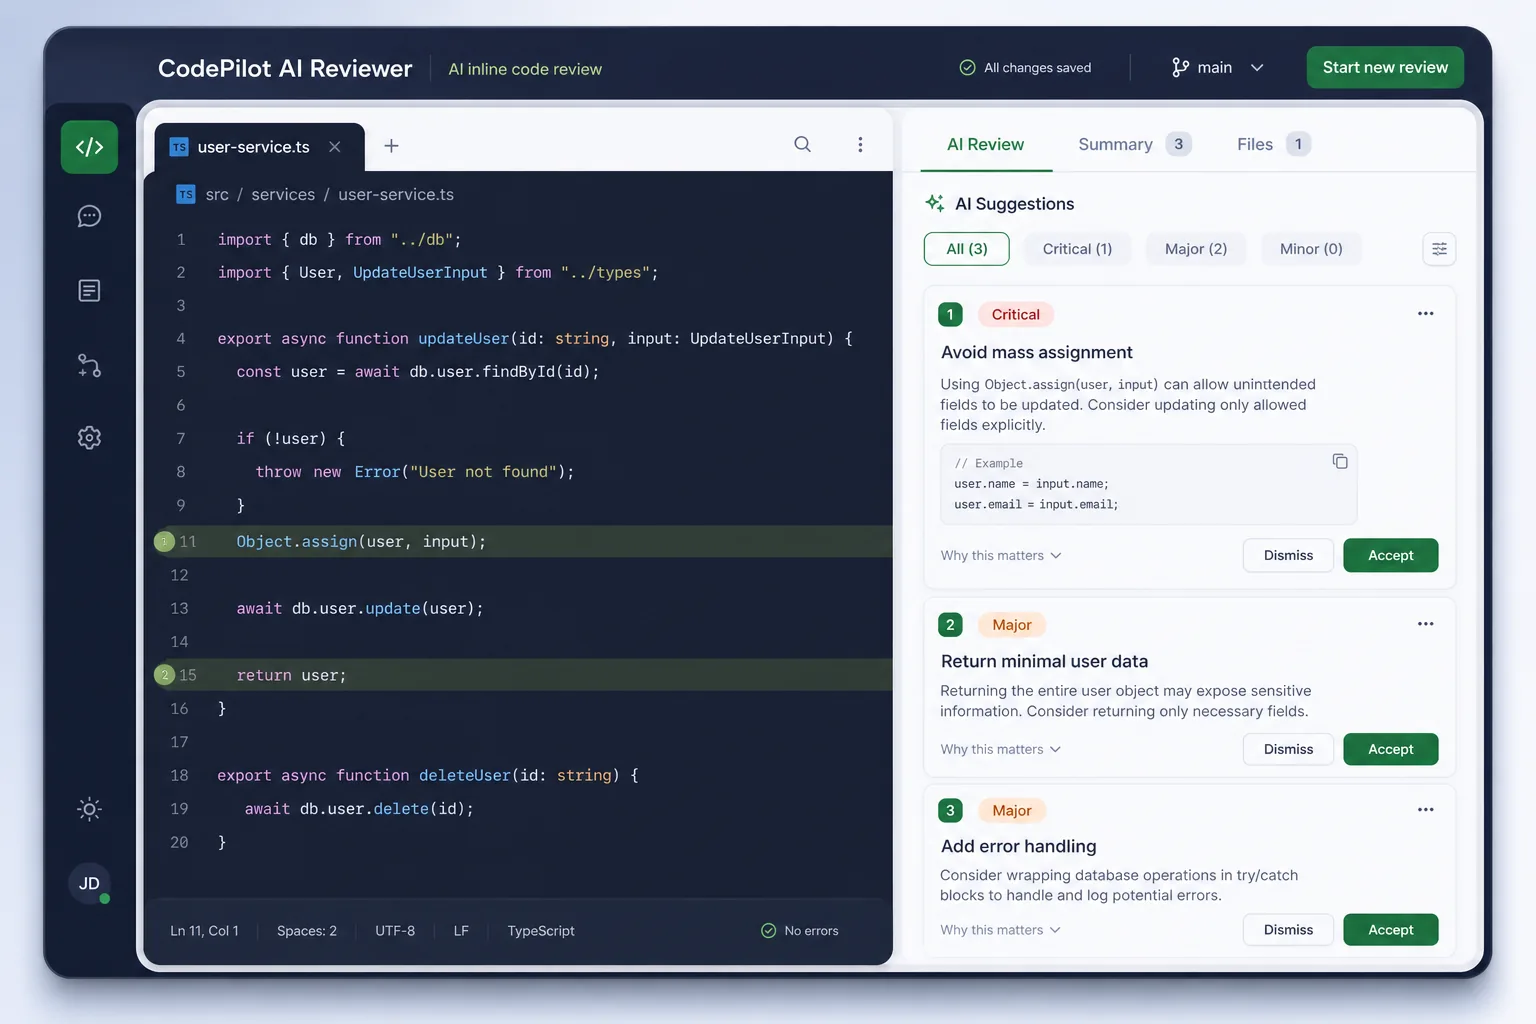This screenshot has width=1536, height=1024.
Task: Copy the example code snippet
Action: click(1340, 461)
